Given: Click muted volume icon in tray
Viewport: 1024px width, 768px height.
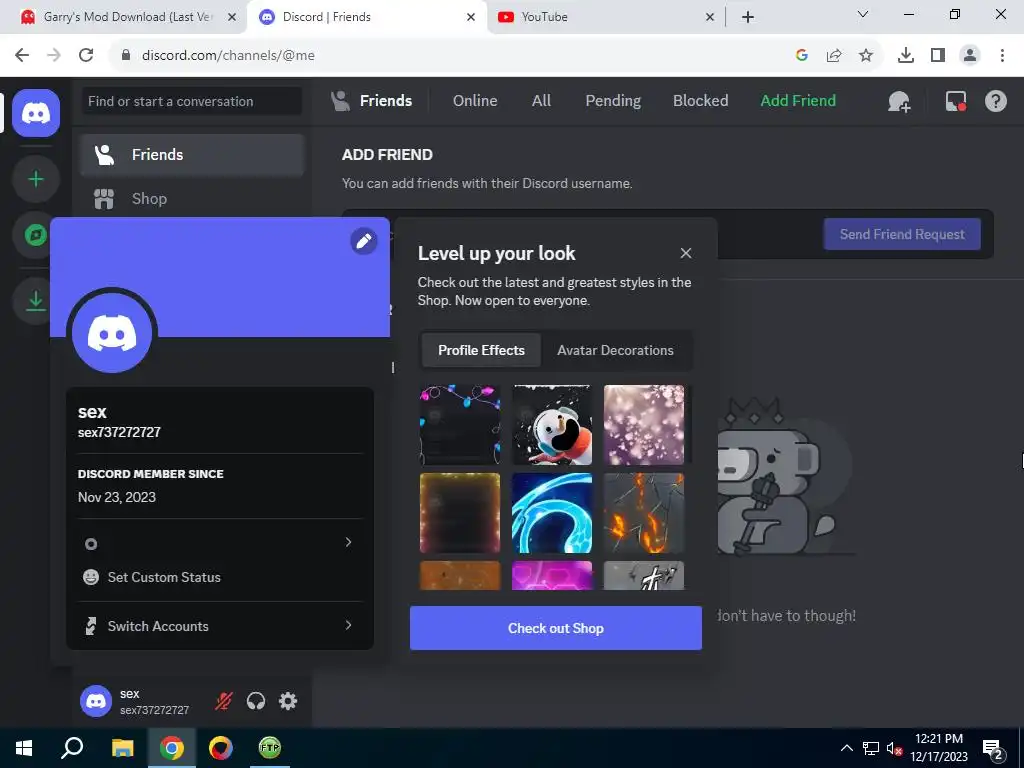Looking at the screenshot, I should click(x=894, y=748).
